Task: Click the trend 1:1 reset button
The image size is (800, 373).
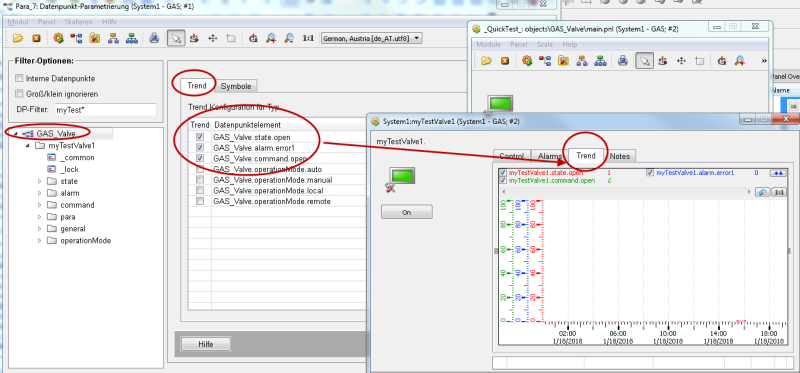Action: point(779,192)
